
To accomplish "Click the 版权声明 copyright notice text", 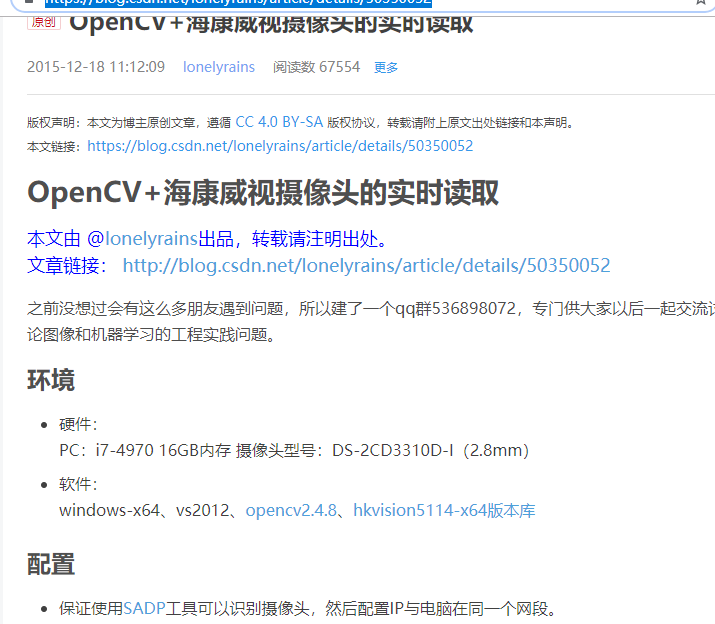I will point(301,123).
